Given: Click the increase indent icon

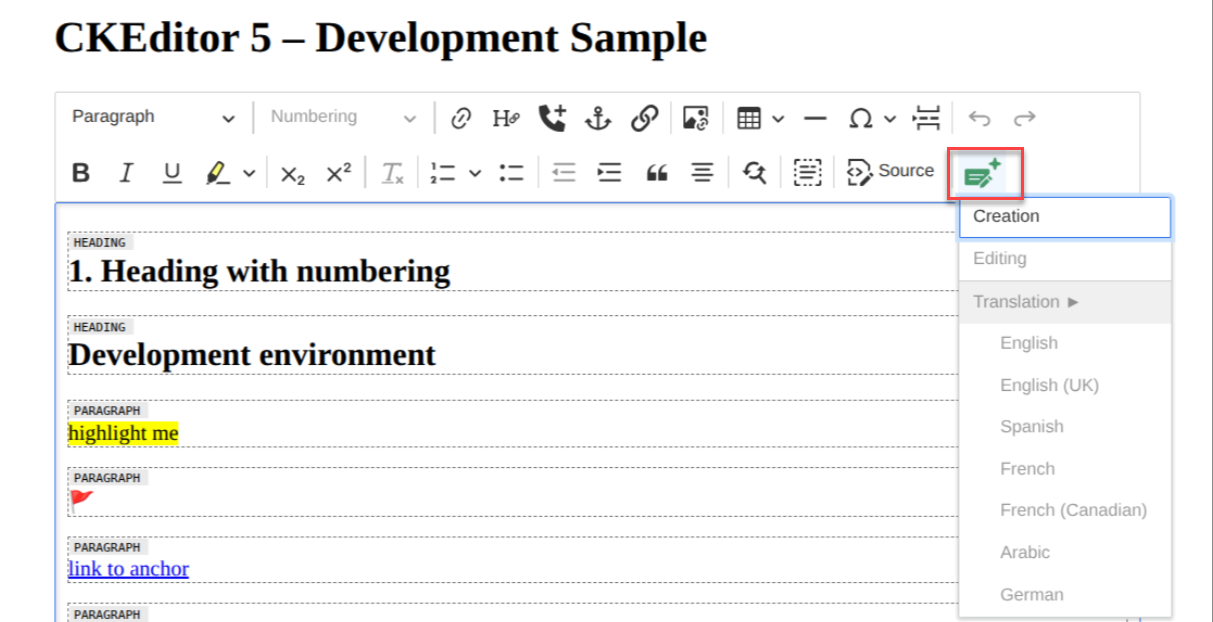Looking at the screenshot, I should pos(609,173).
